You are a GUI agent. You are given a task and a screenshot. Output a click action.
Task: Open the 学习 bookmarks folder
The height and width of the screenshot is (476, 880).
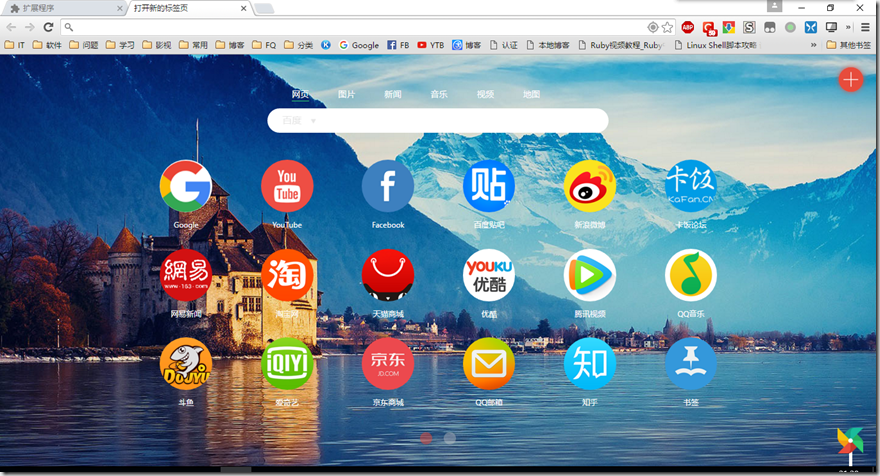pyautogui.click(x=120, y=45)
